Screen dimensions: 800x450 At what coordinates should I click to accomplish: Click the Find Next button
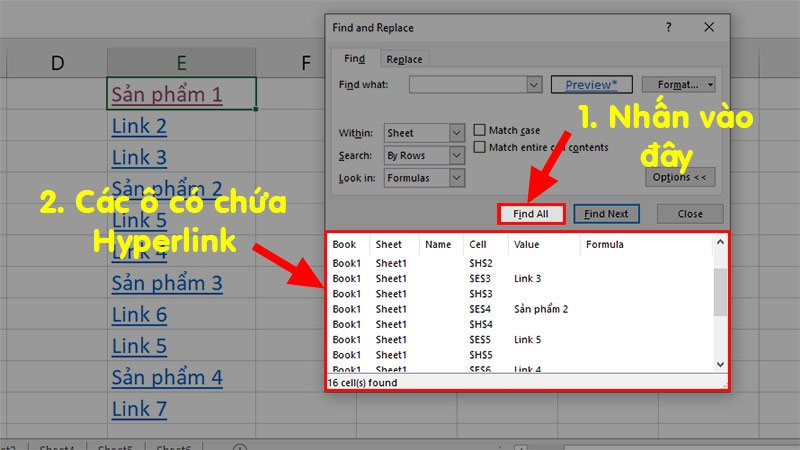606,214
